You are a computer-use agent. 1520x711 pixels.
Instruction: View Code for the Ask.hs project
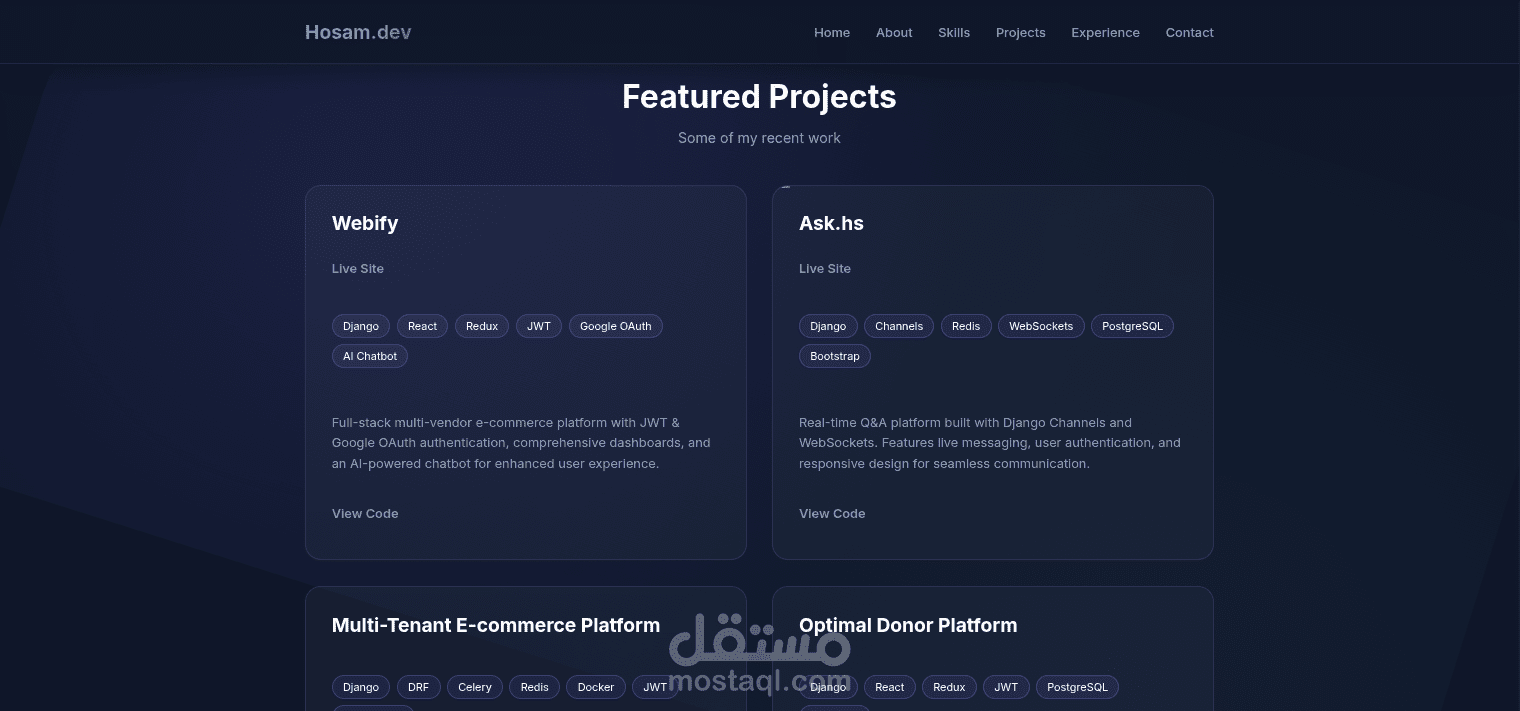[832, 513]
